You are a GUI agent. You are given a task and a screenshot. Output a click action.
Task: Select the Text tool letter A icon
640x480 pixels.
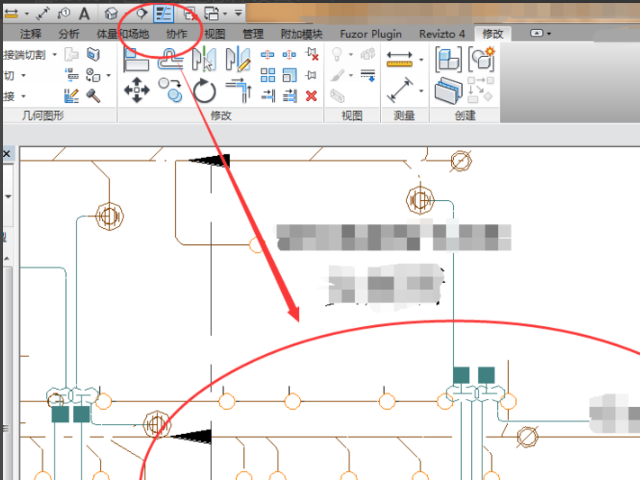click(84, 13)
